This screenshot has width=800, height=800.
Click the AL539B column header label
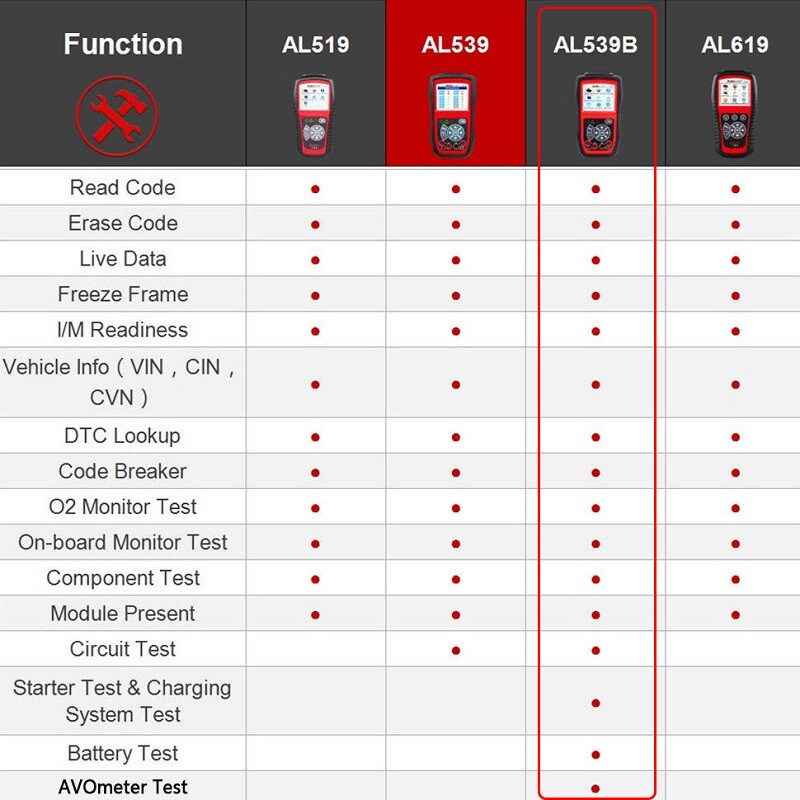coord(595,44)
